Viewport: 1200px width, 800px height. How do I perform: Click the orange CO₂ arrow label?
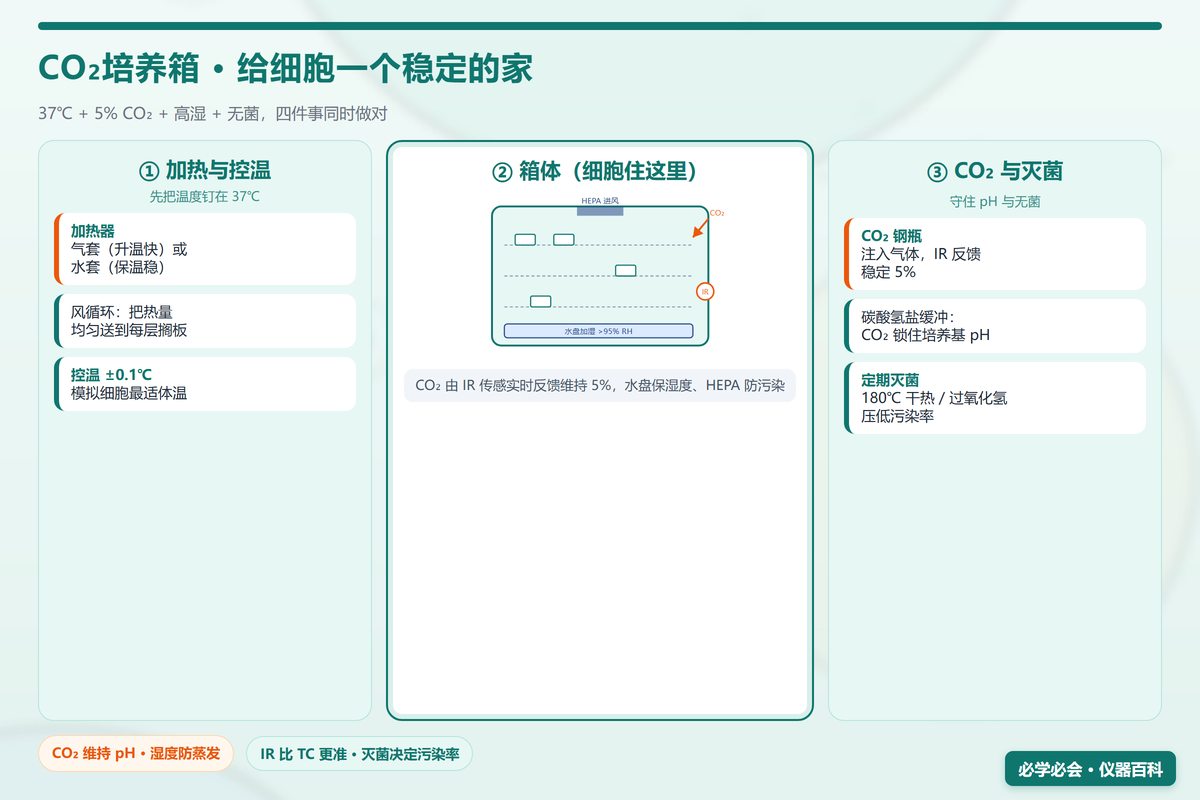coord(716,213)
